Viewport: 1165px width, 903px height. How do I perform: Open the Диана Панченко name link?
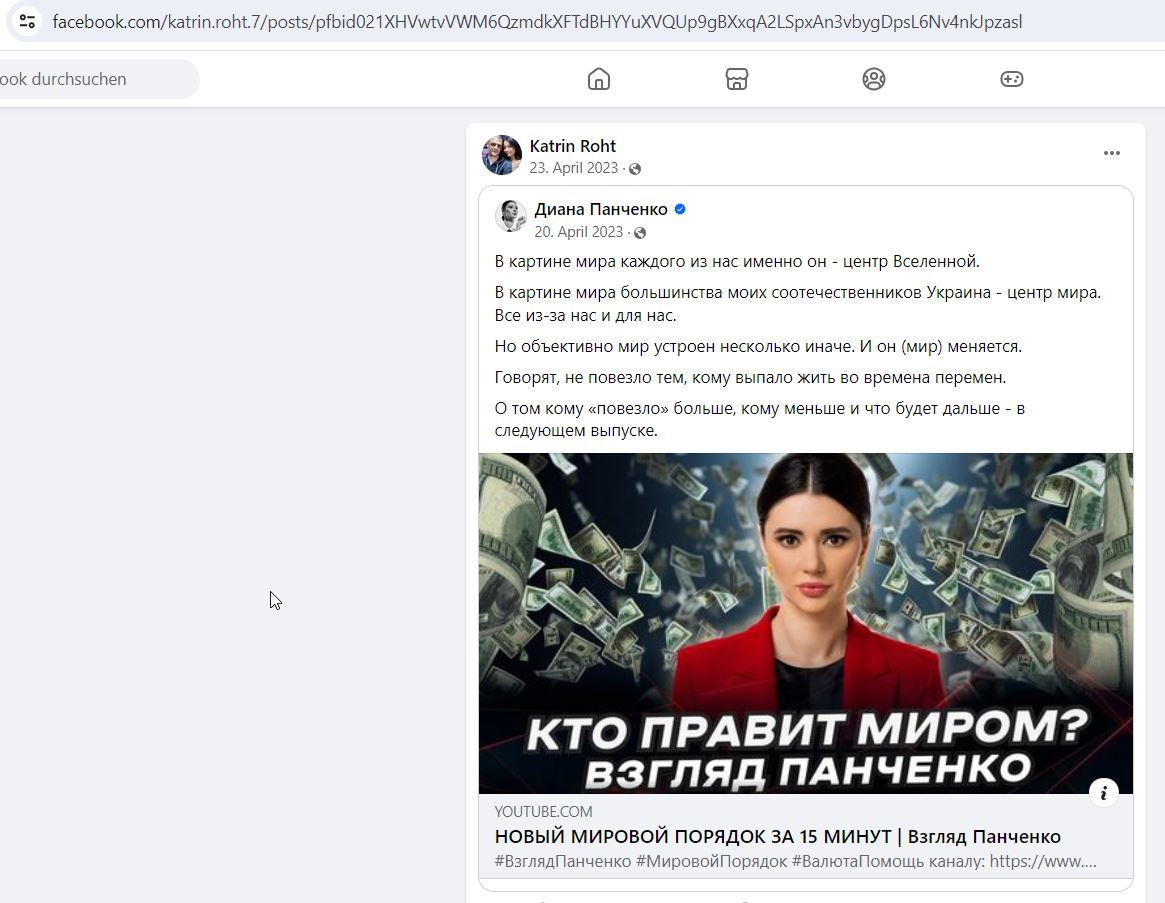[x=600, y=210]
